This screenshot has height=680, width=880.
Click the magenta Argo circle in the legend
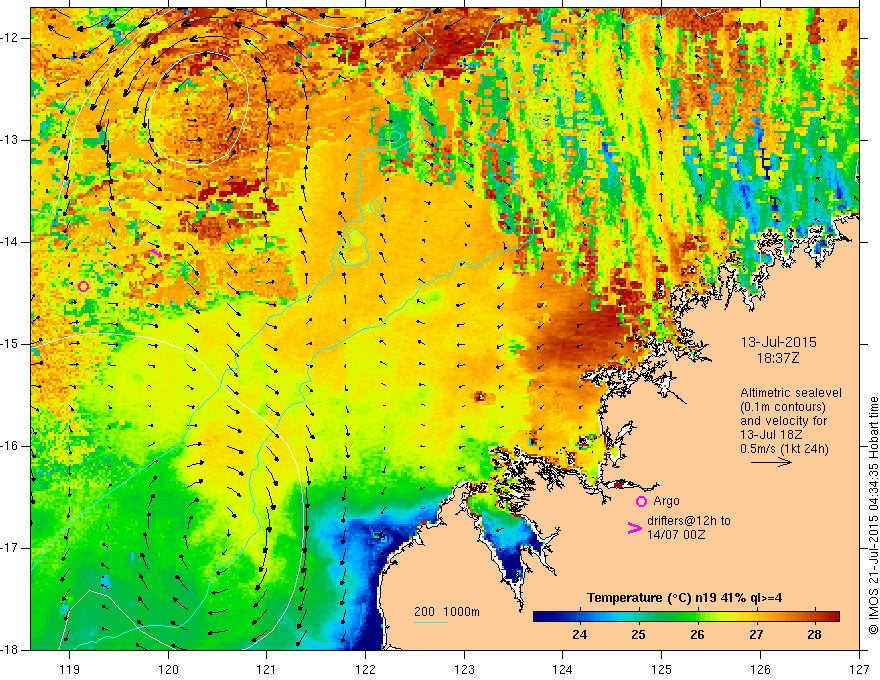click(641, 501)
